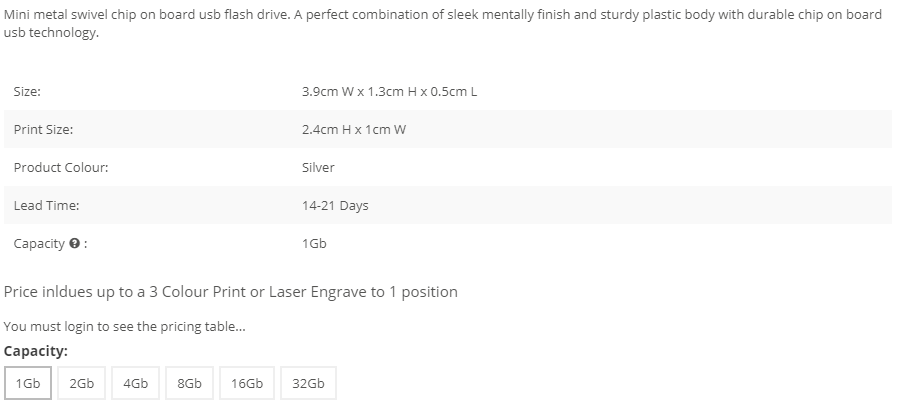The width and height of the screenshot is (902, 418).
Task: Choose the 16Gb capacity button
Action: pos(247,383)
